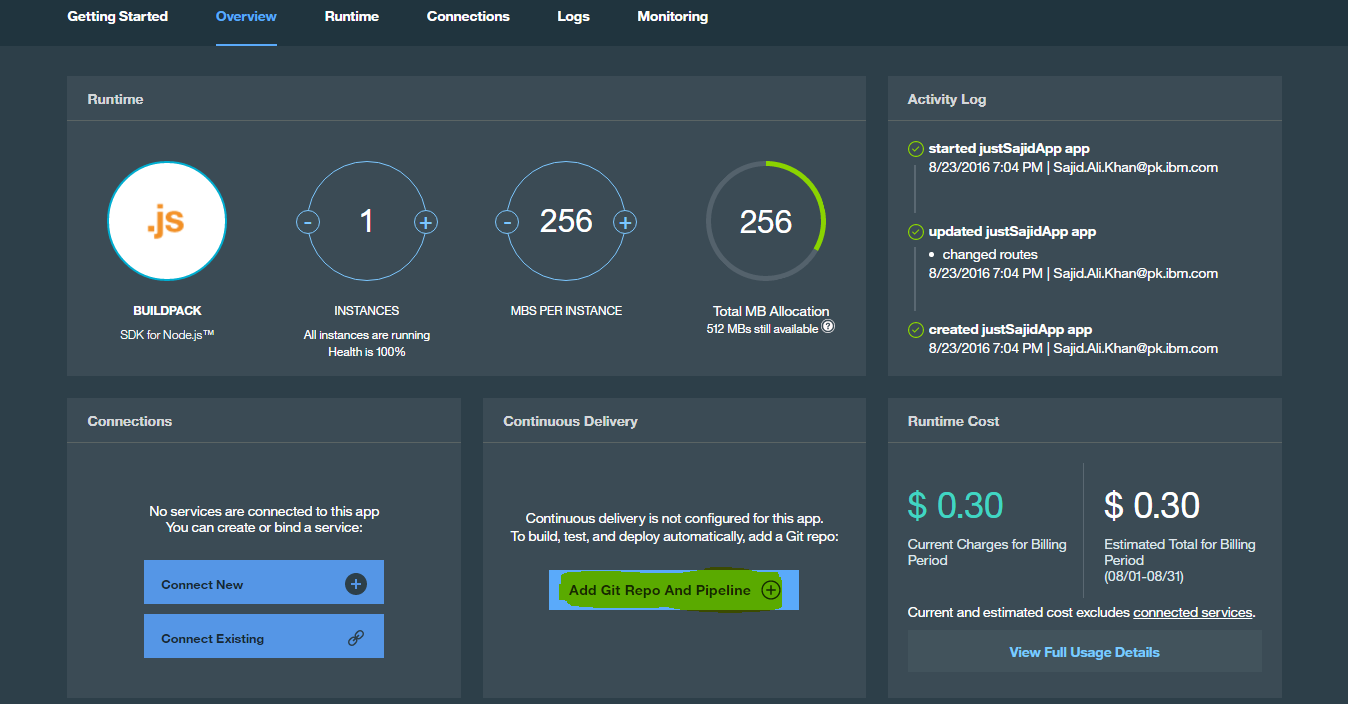Click 'All instances are running' status text
Screen dimensions: 1348x704
pos(367,335)
